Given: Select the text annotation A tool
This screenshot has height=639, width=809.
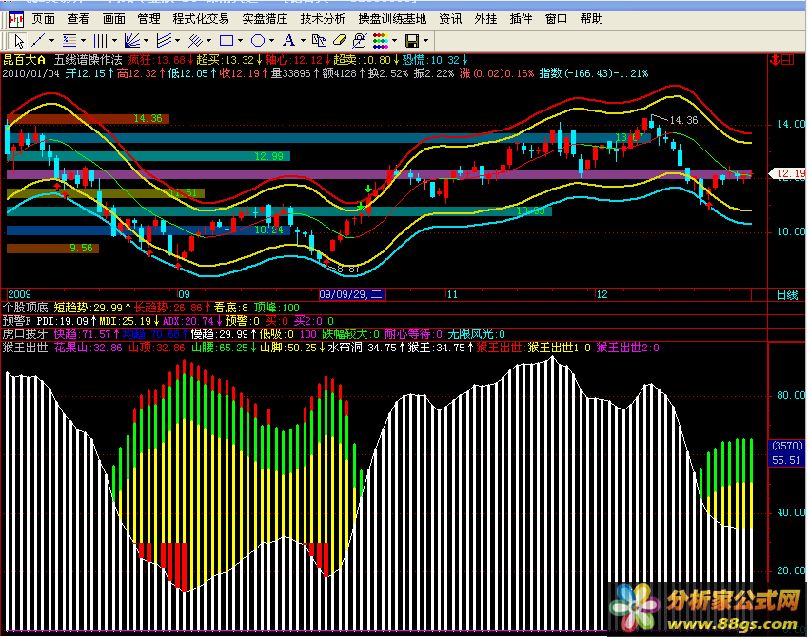Looking at the screenshot, I should (289, 40).
